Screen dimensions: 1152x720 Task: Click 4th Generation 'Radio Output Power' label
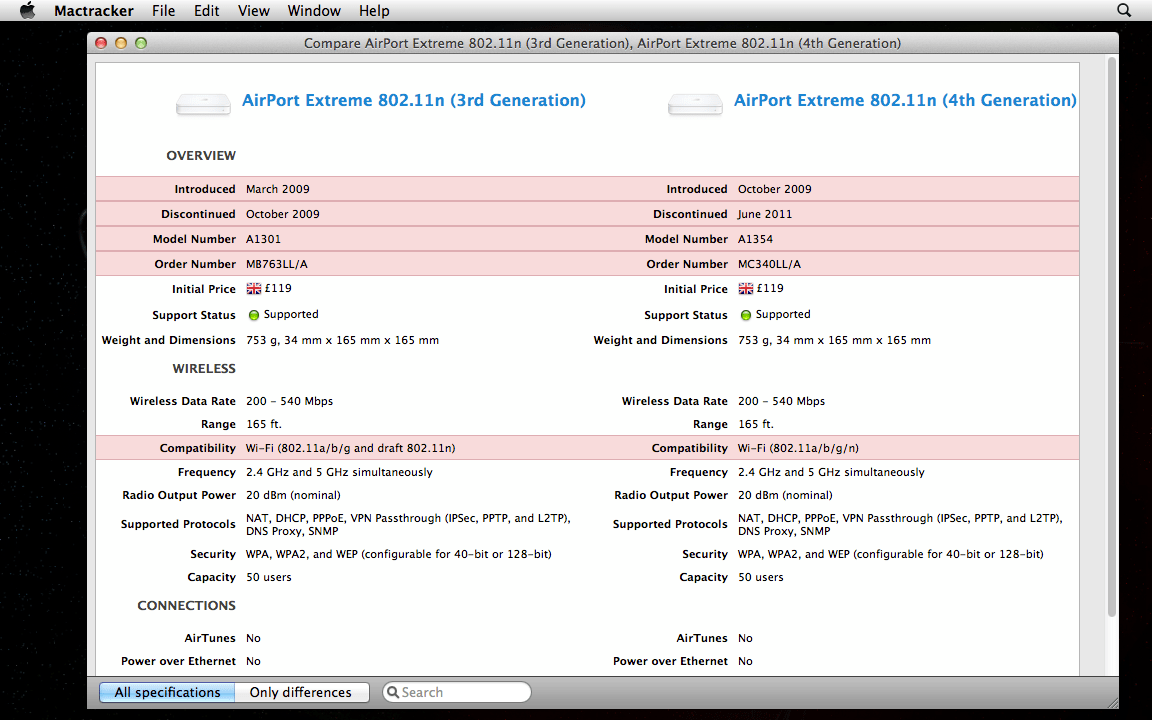671,495
